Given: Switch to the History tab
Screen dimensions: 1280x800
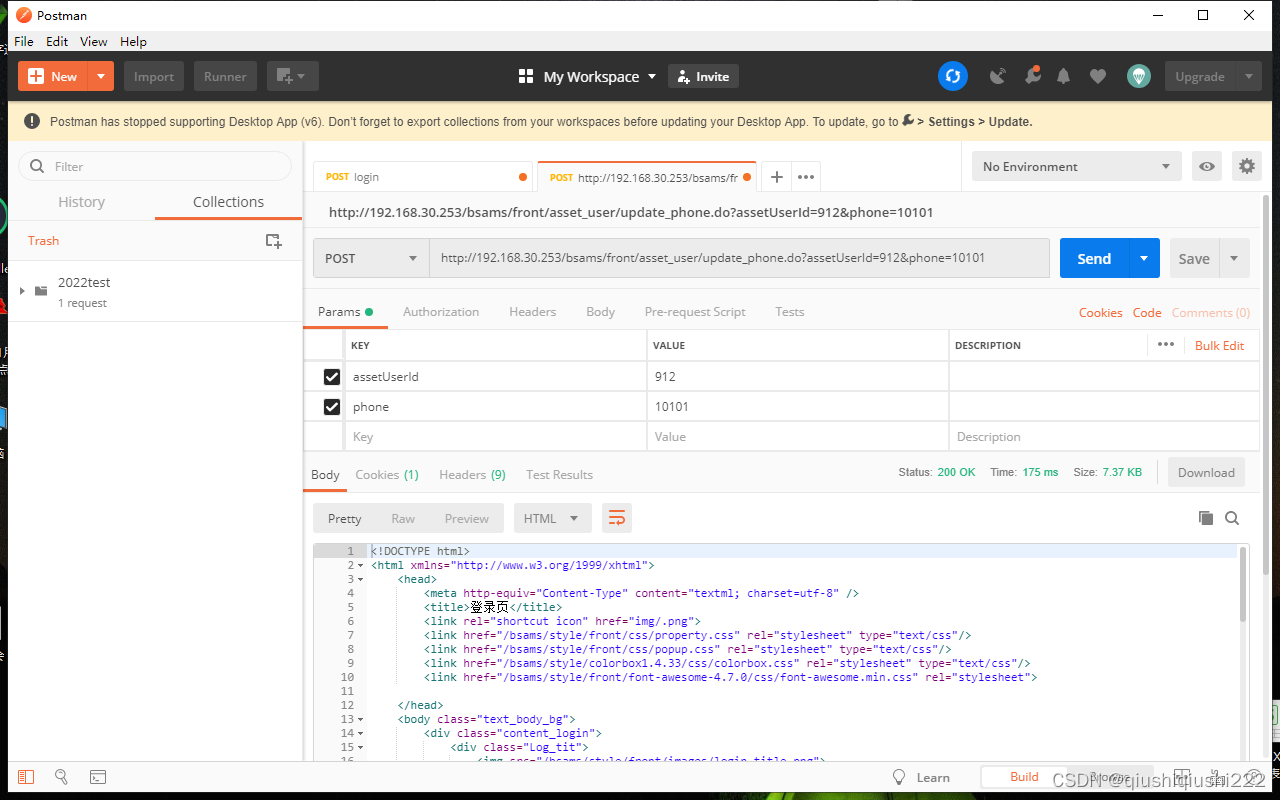Looking at the screenshot, I should (x=81, y=201).
